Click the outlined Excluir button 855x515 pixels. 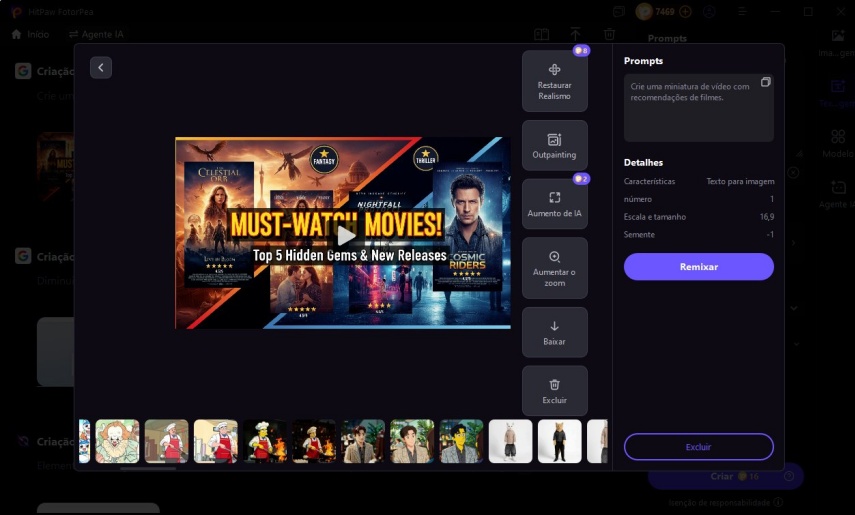pyautogui.click(x=699, y=447)
